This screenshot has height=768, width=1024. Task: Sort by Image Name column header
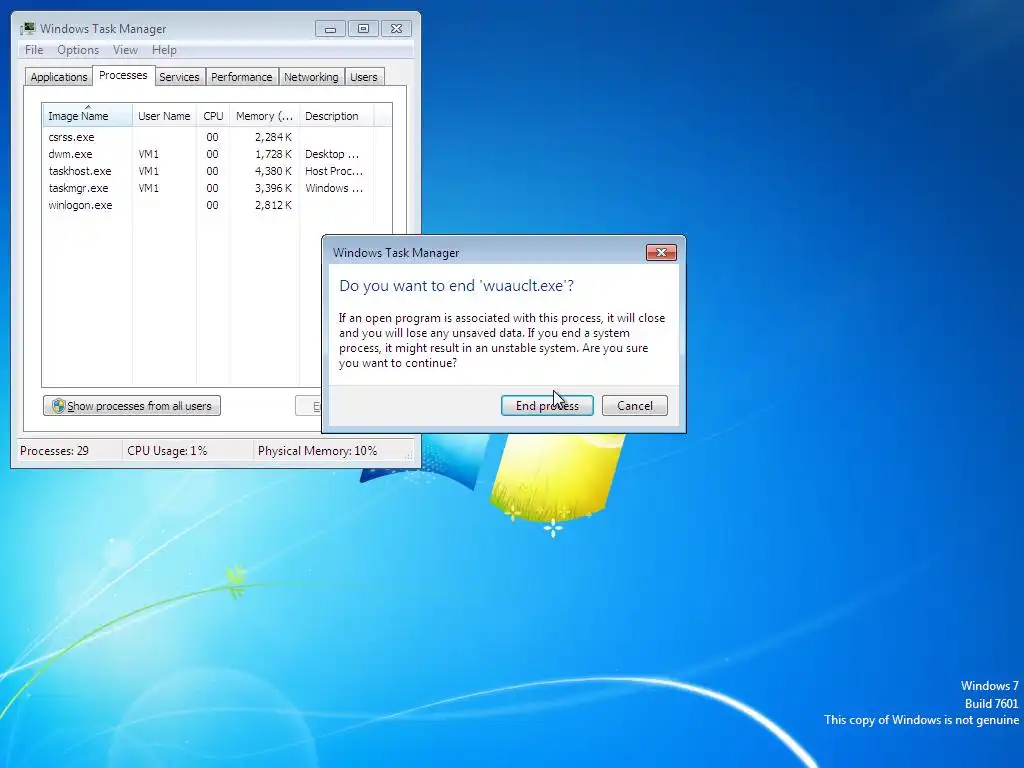coord(88,116)
